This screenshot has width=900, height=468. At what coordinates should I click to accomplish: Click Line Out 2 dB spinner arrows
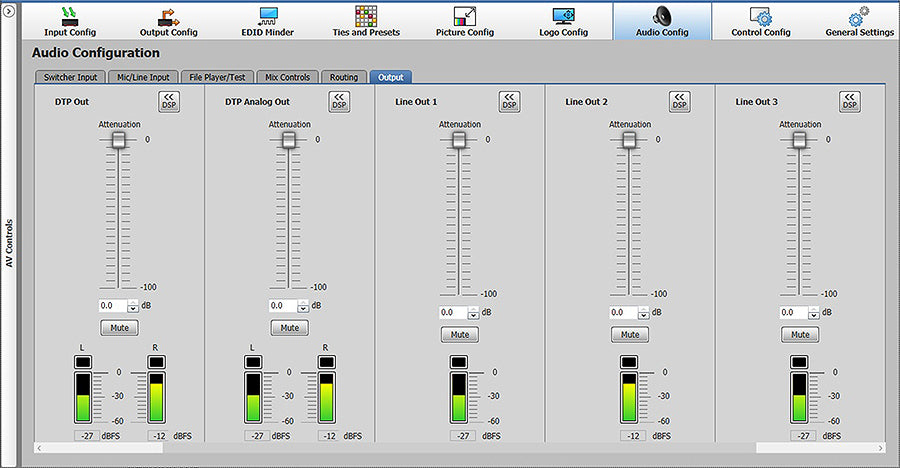point(643,313)
